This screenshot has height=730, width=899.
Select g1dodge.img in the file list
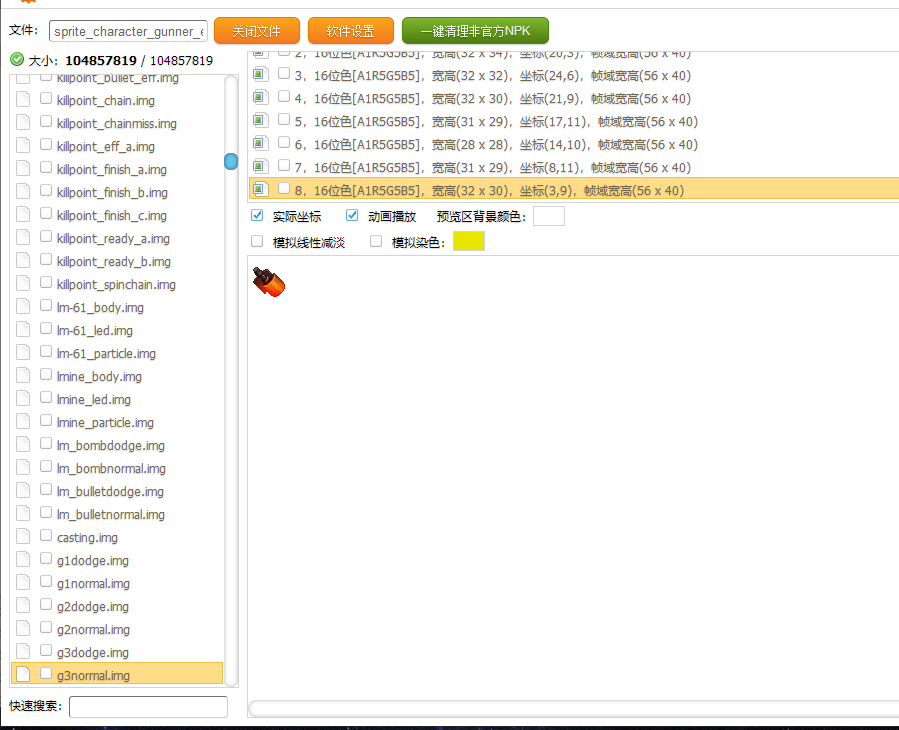click(93, 561)
